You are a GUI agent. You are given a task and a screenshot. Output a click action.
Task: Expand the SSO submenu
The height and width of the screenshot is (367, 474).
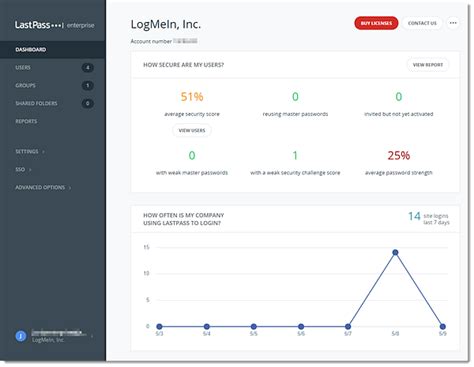(23, 169)
